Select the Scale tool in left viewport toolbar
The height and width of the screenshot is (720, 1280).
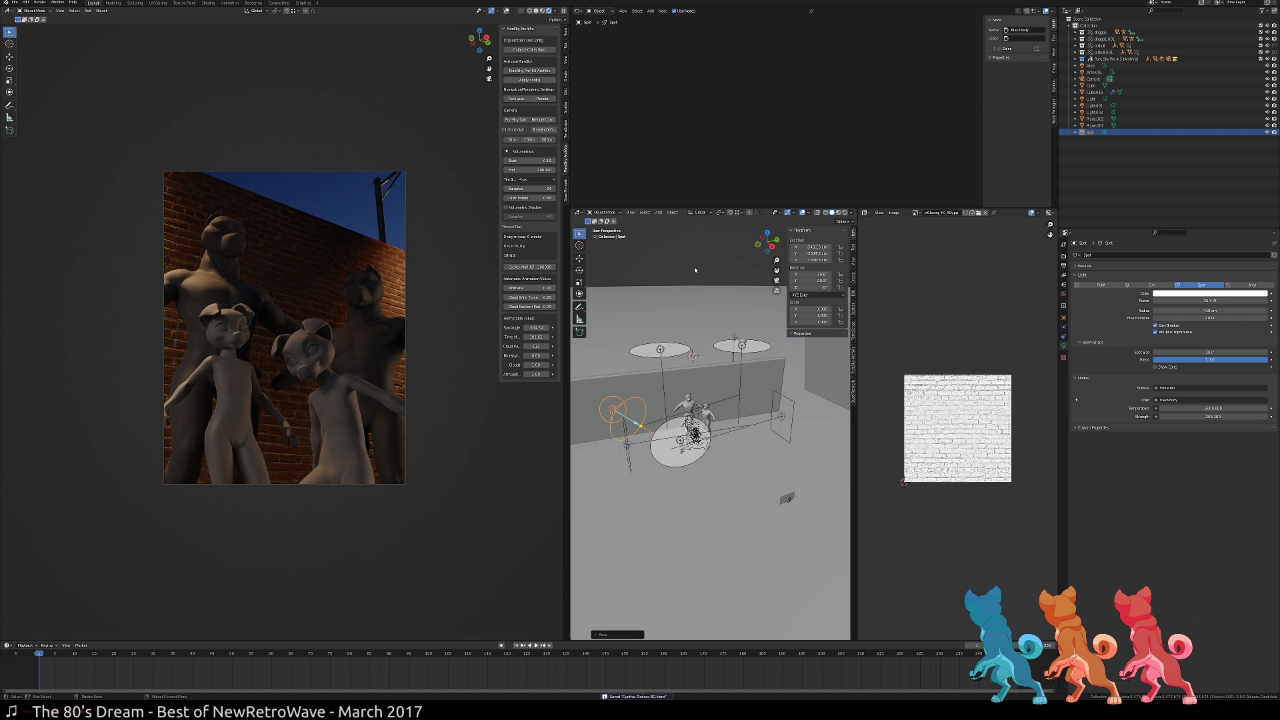9,80
